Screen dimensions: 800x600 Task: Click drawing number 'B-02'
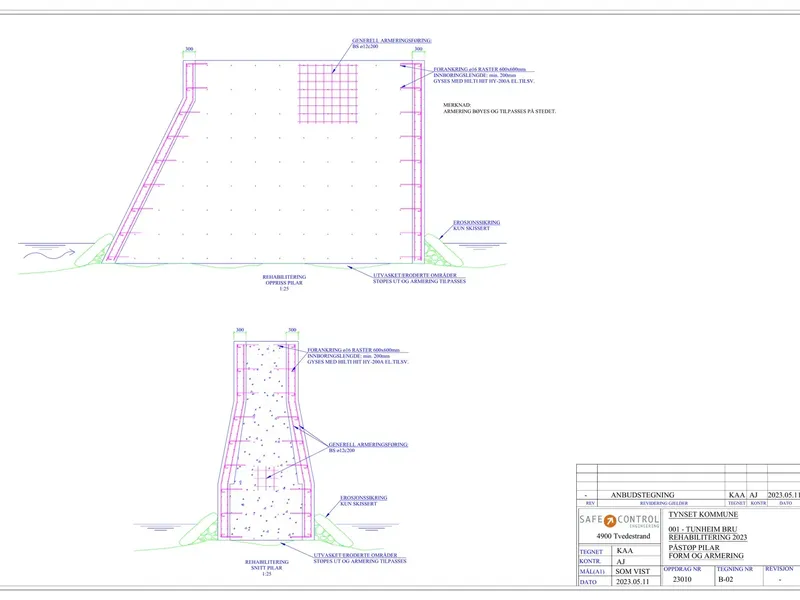point(726,579)
